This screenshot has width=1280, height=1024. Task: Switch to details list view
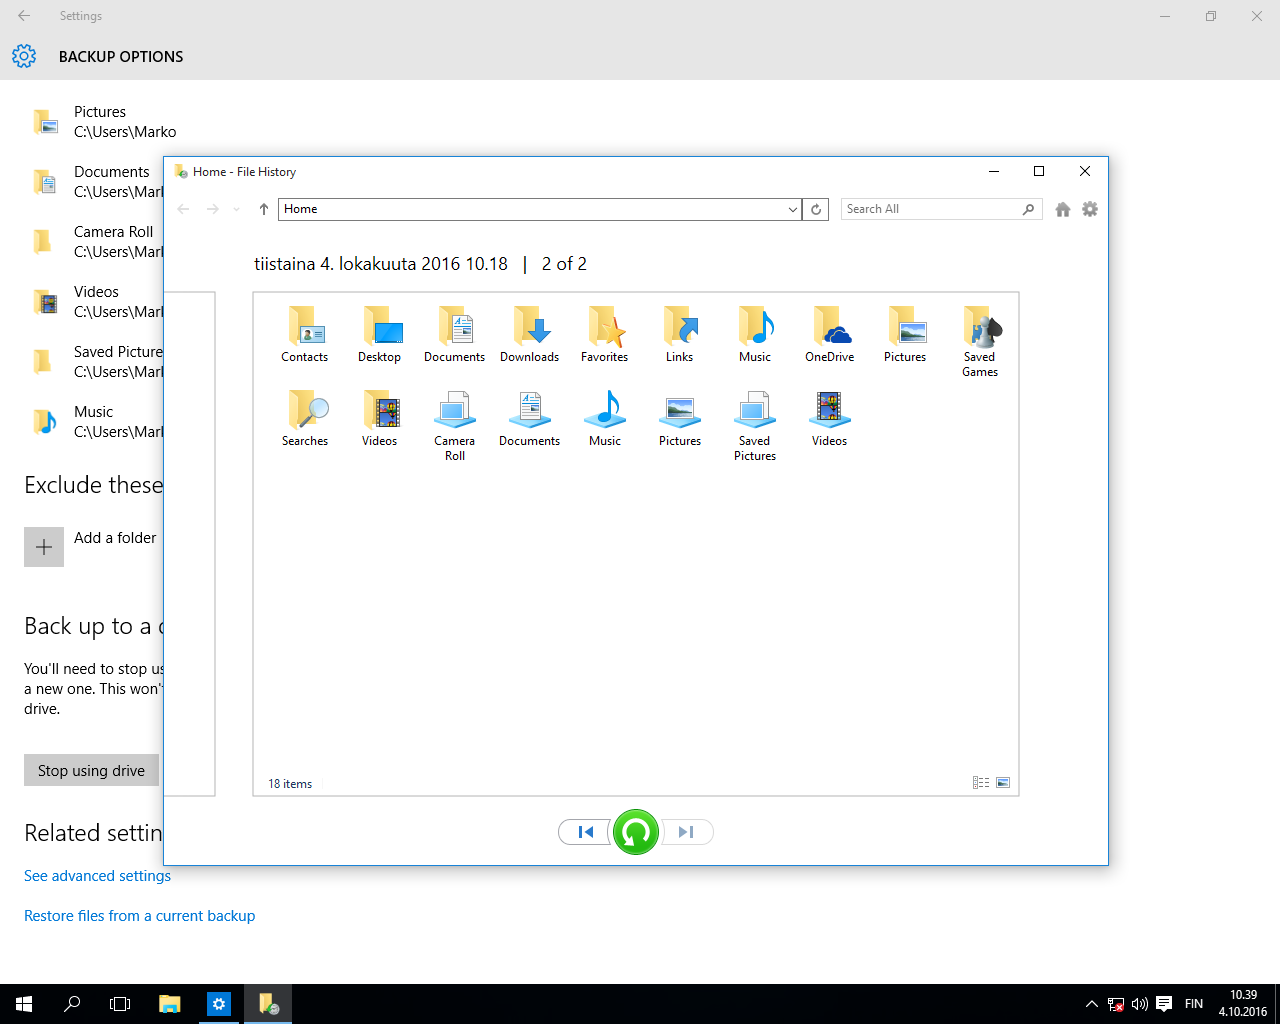(981, 783)
